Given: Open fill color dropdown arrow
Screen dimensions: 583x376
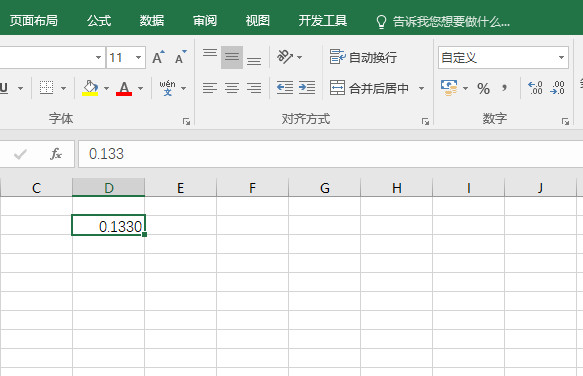Looking at the screenshot, I should [x=106, y=88].
